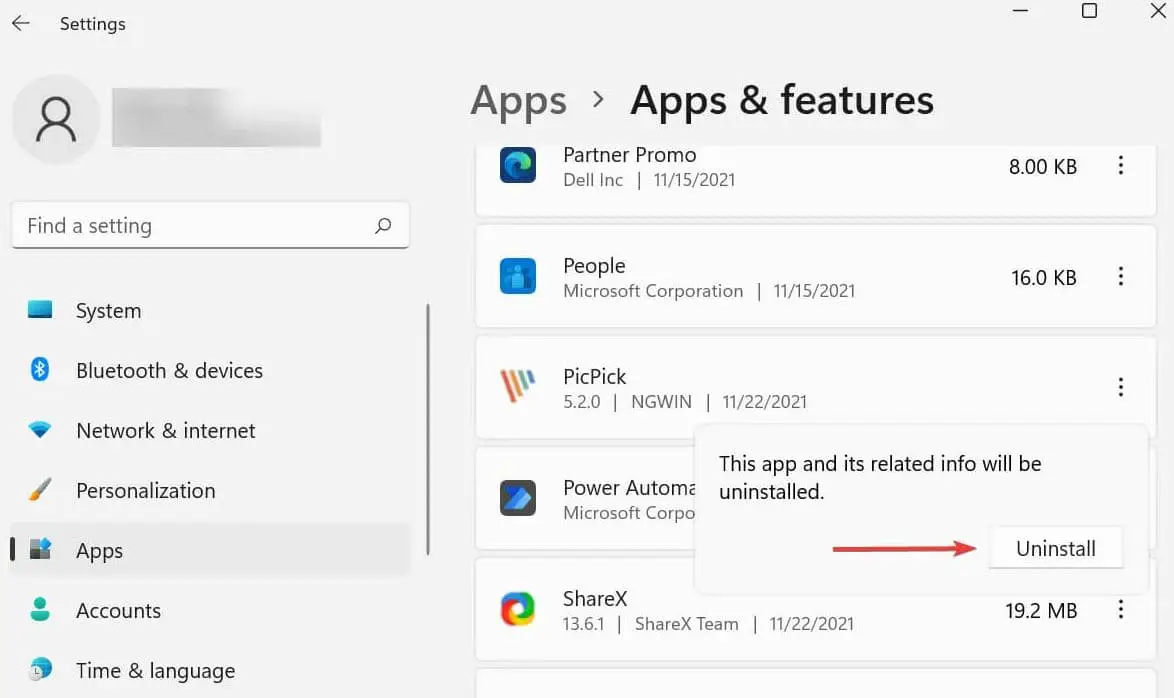
Task: Click the Accounts icon in sidebar
Action: point(38,610)
